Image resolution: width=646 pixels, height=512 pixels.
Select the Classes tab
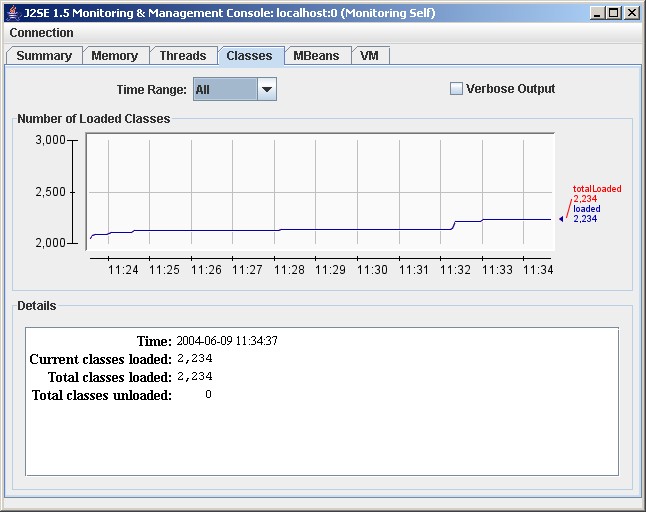click(249, 56)
